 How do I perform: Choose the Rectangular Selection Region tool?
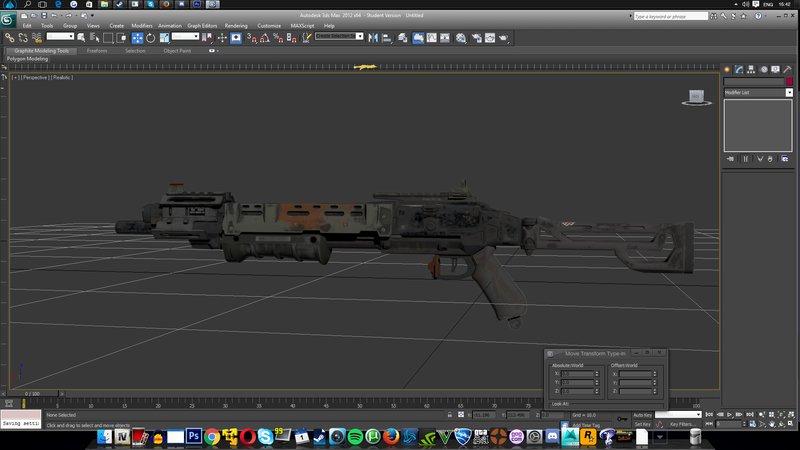(x=108, y=37)
